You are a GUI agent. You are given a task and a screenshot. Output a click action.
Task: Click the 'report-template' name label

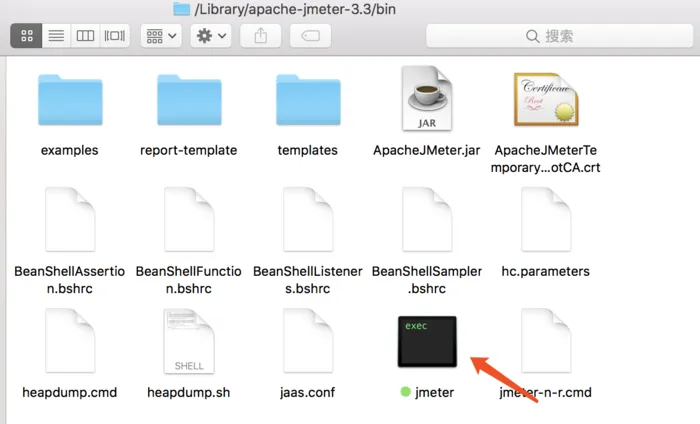(188, 150)
